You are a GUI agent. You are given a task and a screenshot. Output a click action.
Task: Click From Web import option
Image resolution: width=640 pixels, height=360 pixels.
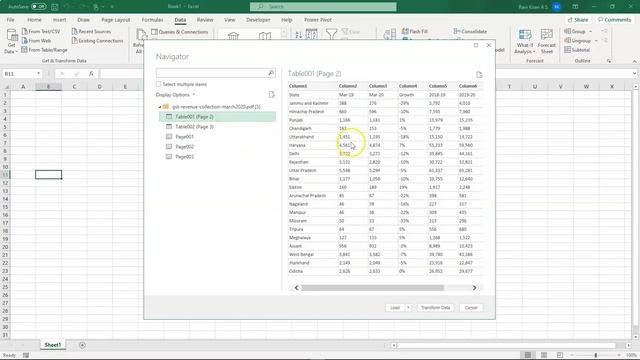pos(36,40)
